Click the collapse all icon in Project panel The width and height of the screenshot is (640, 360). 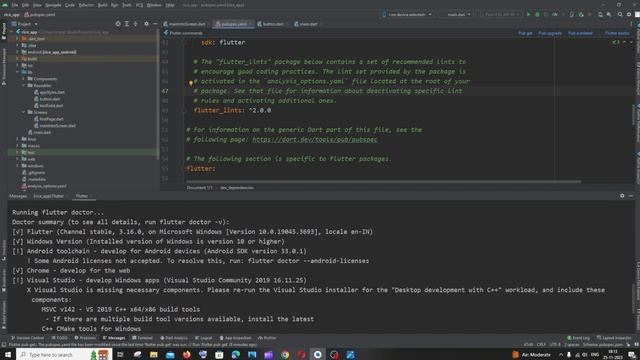tap(136, 24)
